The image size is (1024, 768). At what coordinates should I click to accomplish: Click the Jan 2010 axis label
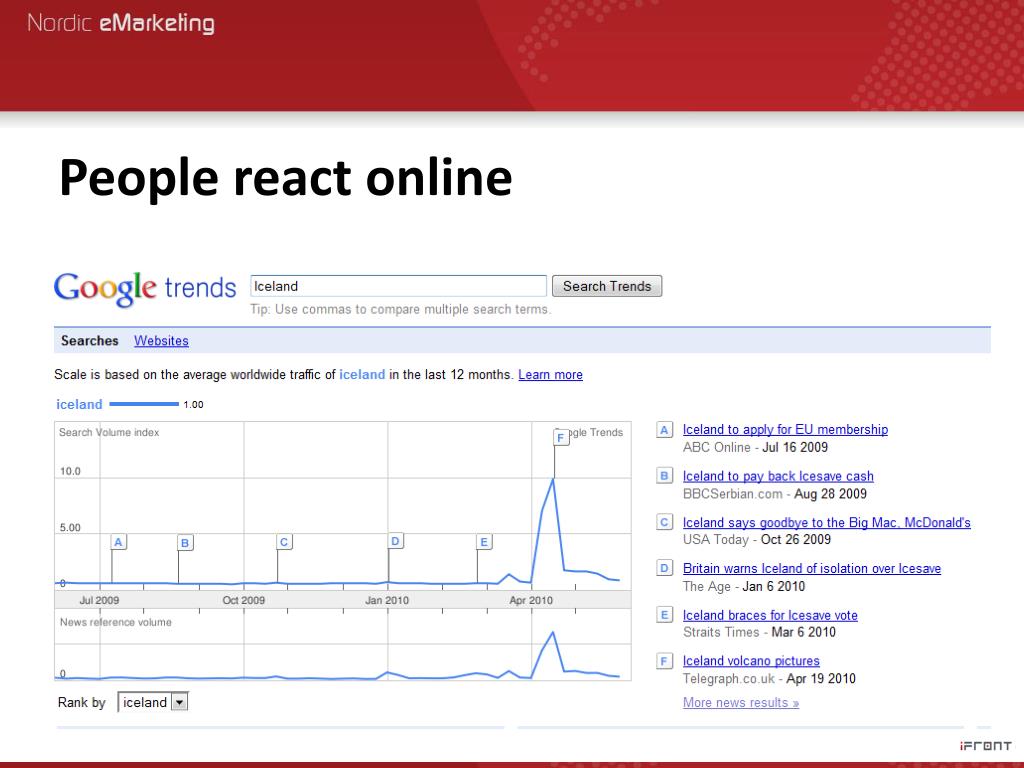(x=387, y=600)
